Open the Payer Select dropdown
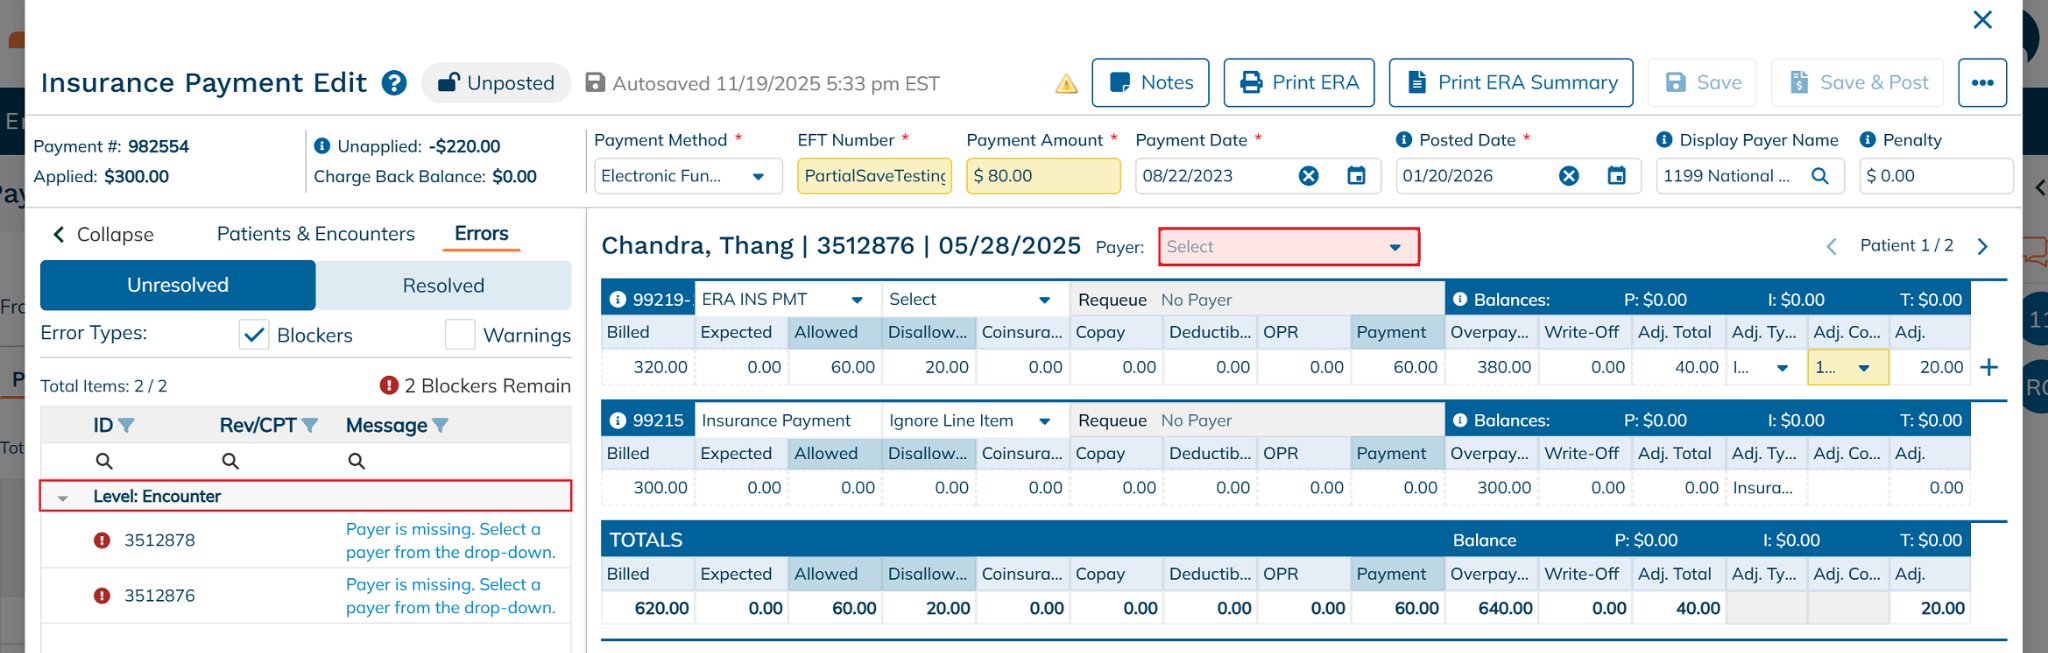2048x653 pixels. (x=1288, y=247)
